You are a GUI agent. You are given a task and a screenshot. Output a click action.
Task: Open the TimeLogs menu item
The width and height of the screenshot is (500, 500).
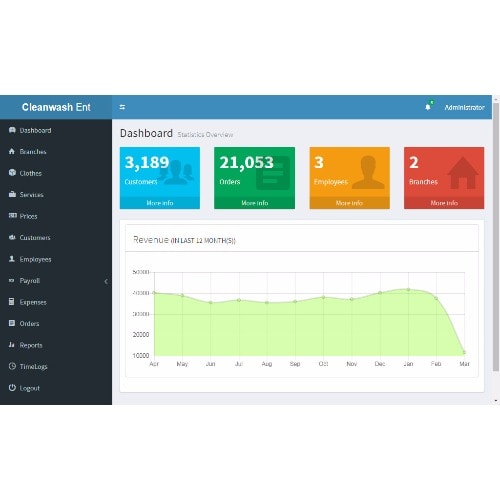tap(56, 366)
